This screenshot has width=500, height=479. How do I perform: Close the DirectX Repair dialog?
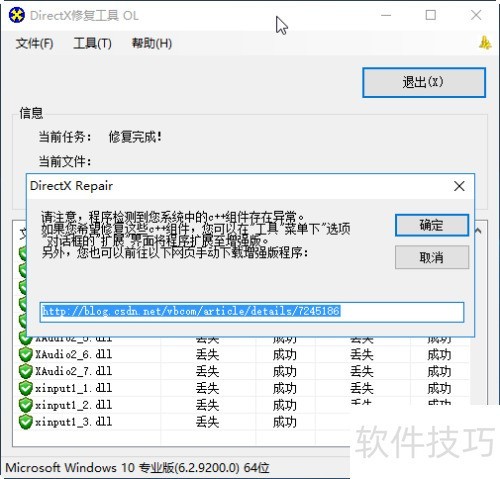point(459,186)
